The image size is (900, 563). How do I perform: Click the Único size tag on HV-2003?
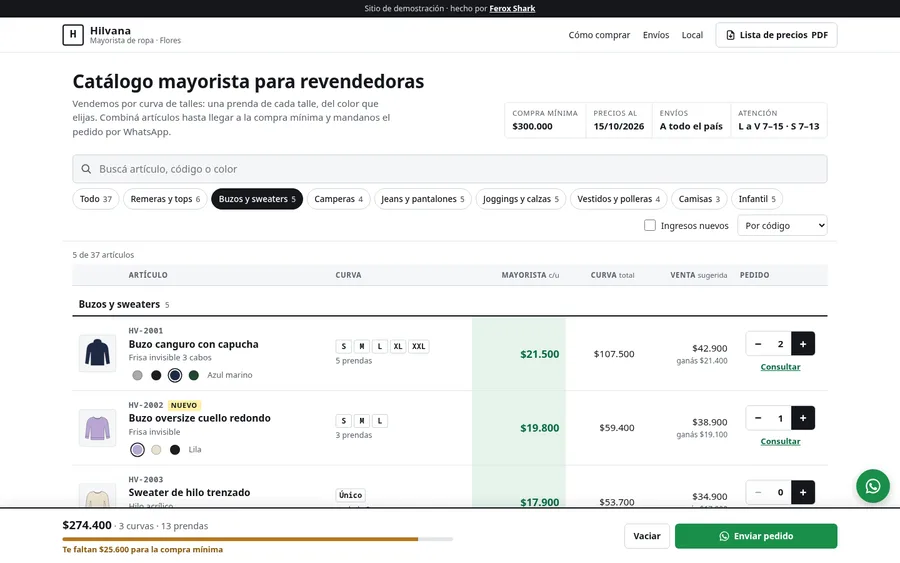coord(350,495)
